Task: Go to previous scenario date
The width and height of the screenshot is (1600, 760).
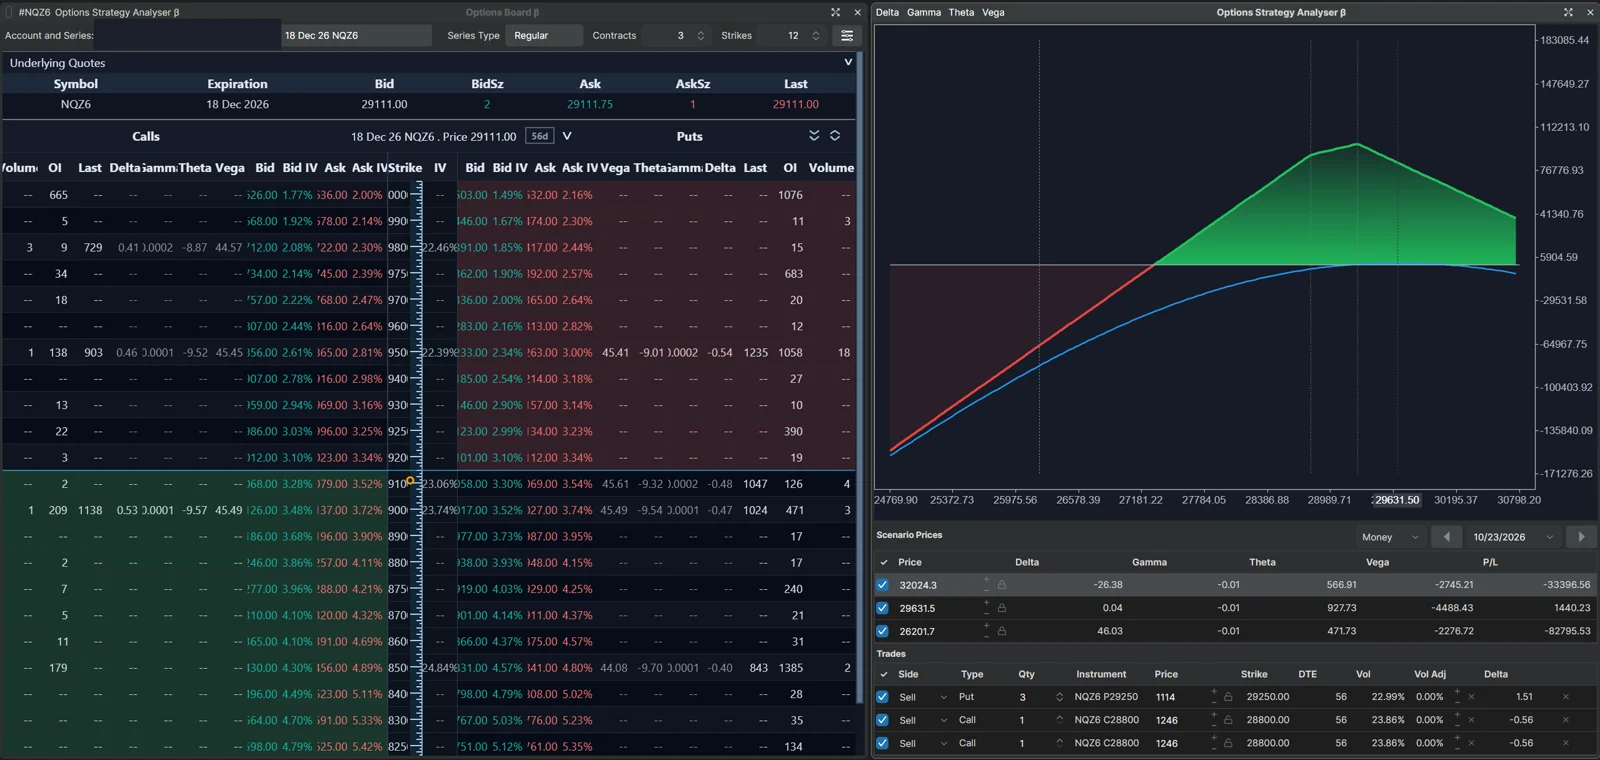Action: [1446, 537]
